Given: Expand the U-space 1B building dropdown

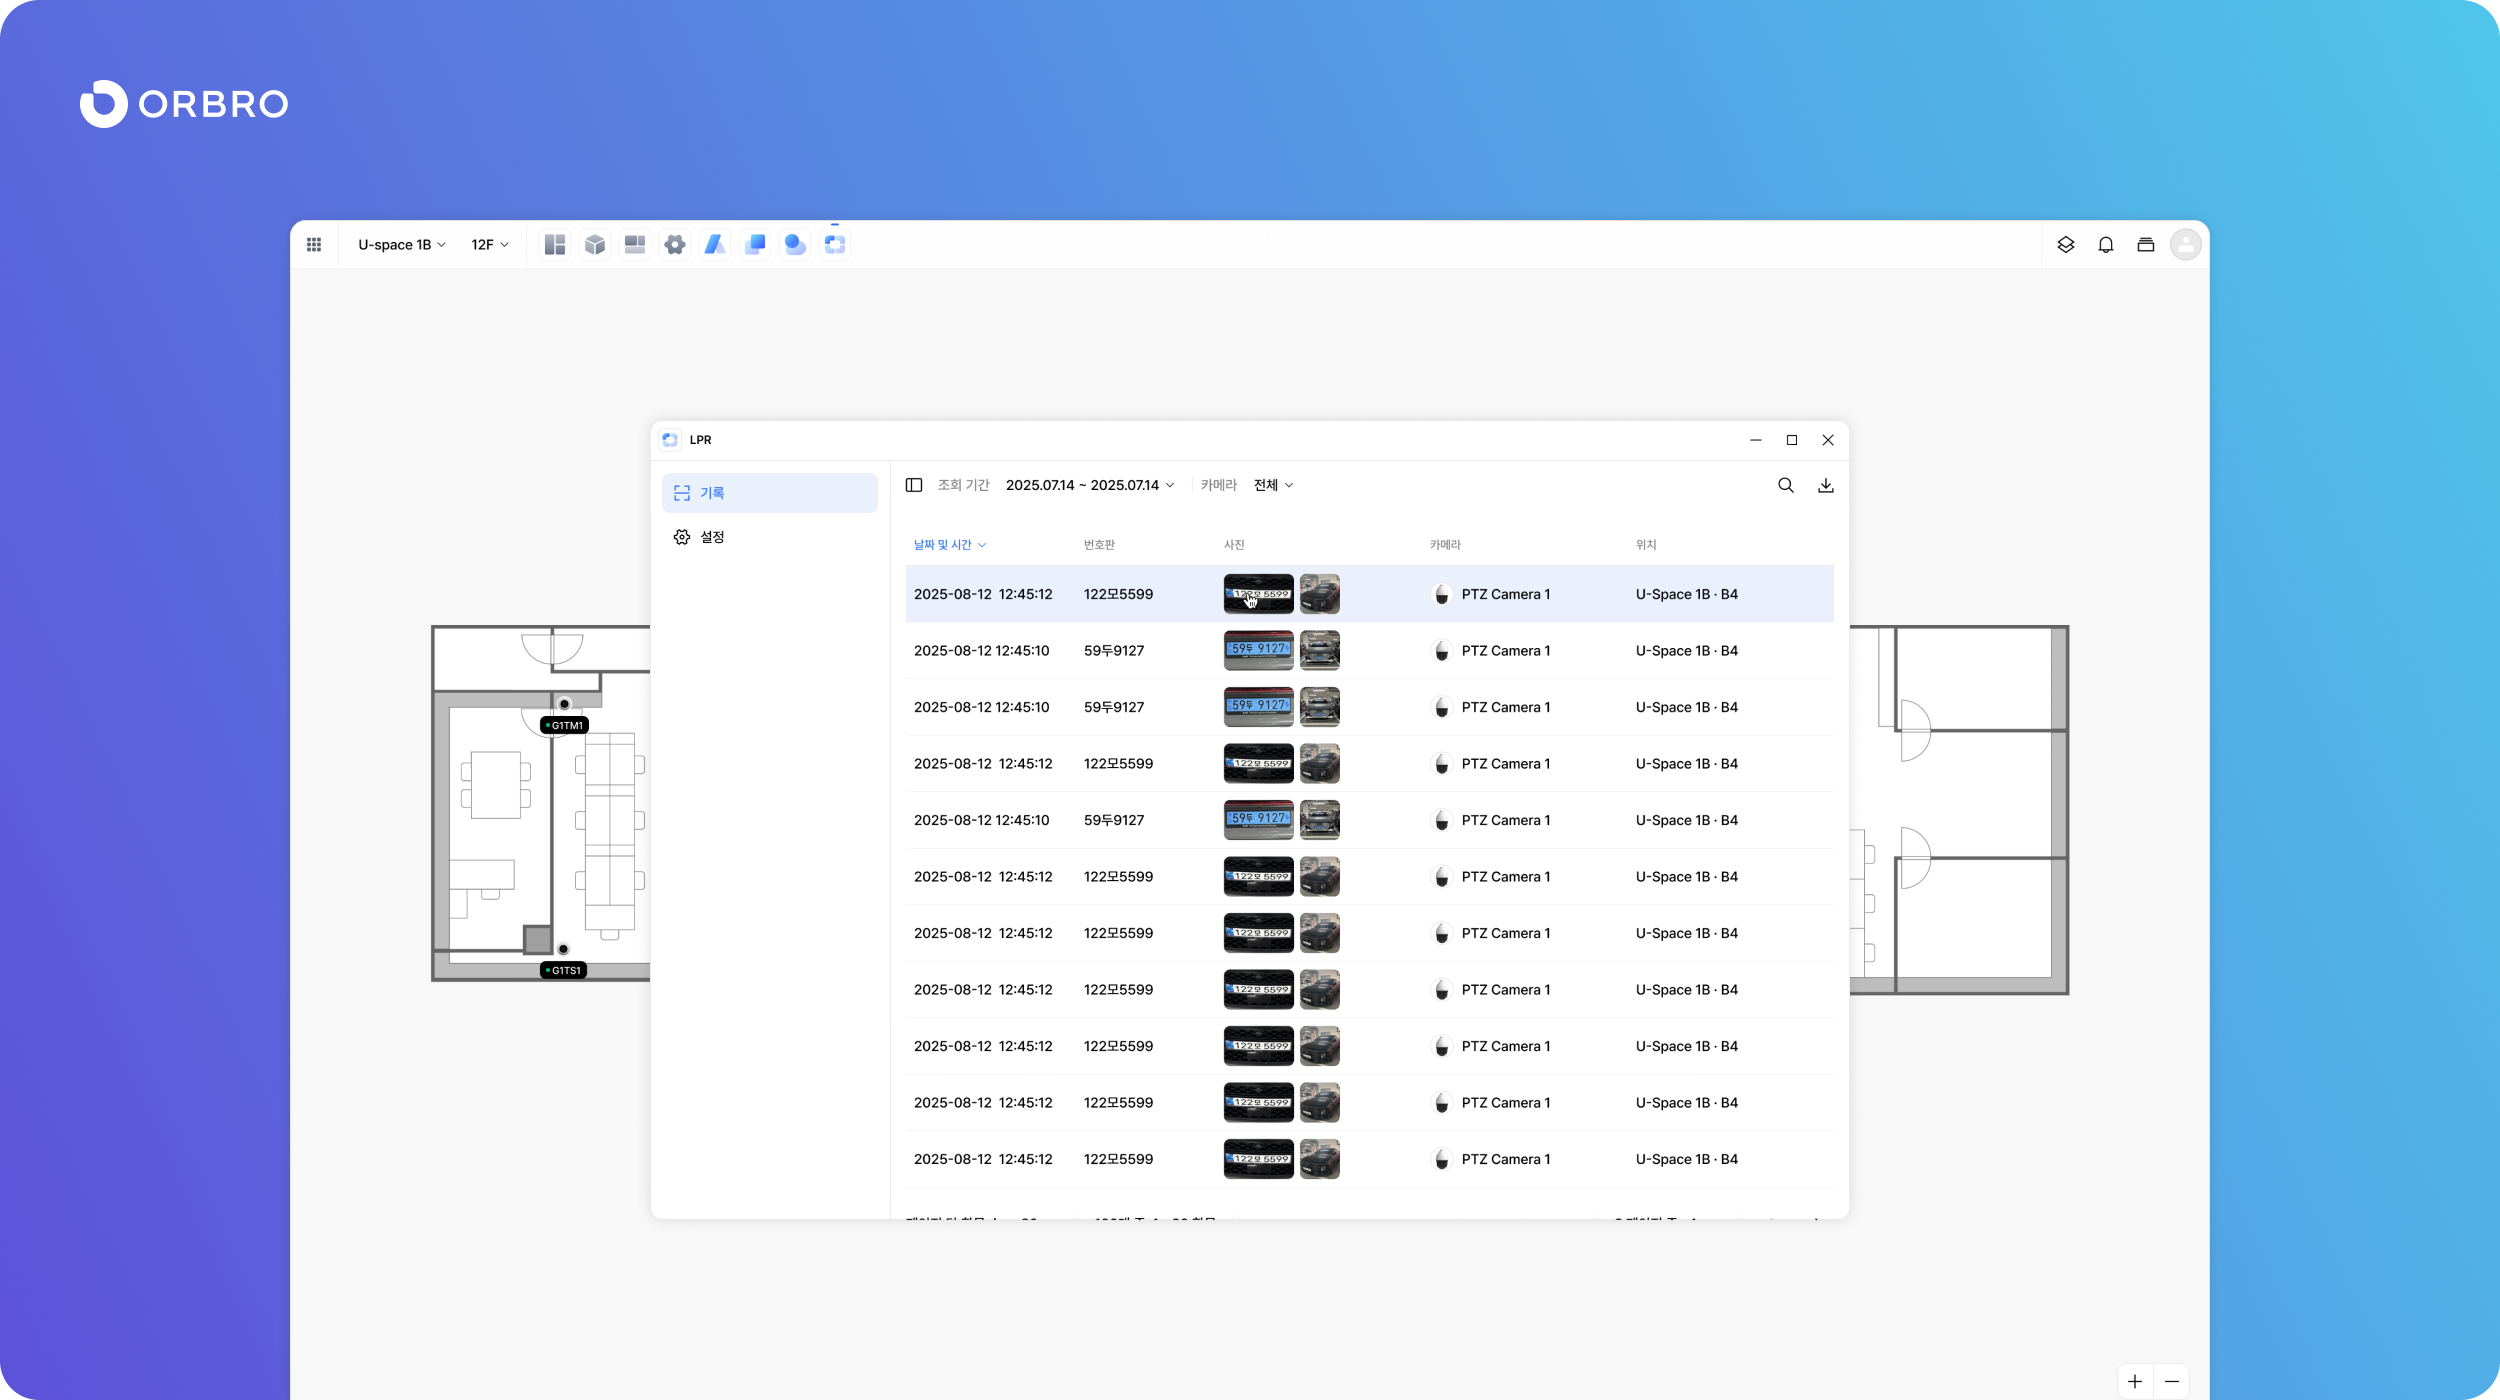Looking at the screenshot, I should click(x=402, y=245).
